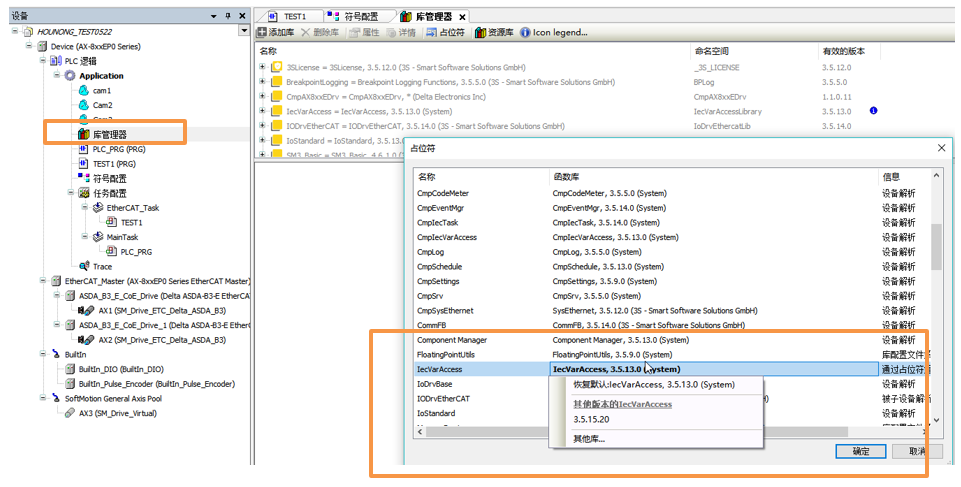The height and width of the screenshot is (487, 961).
Task: Pin the 设备 panel with the pushpin
Action: click(227, 16)
